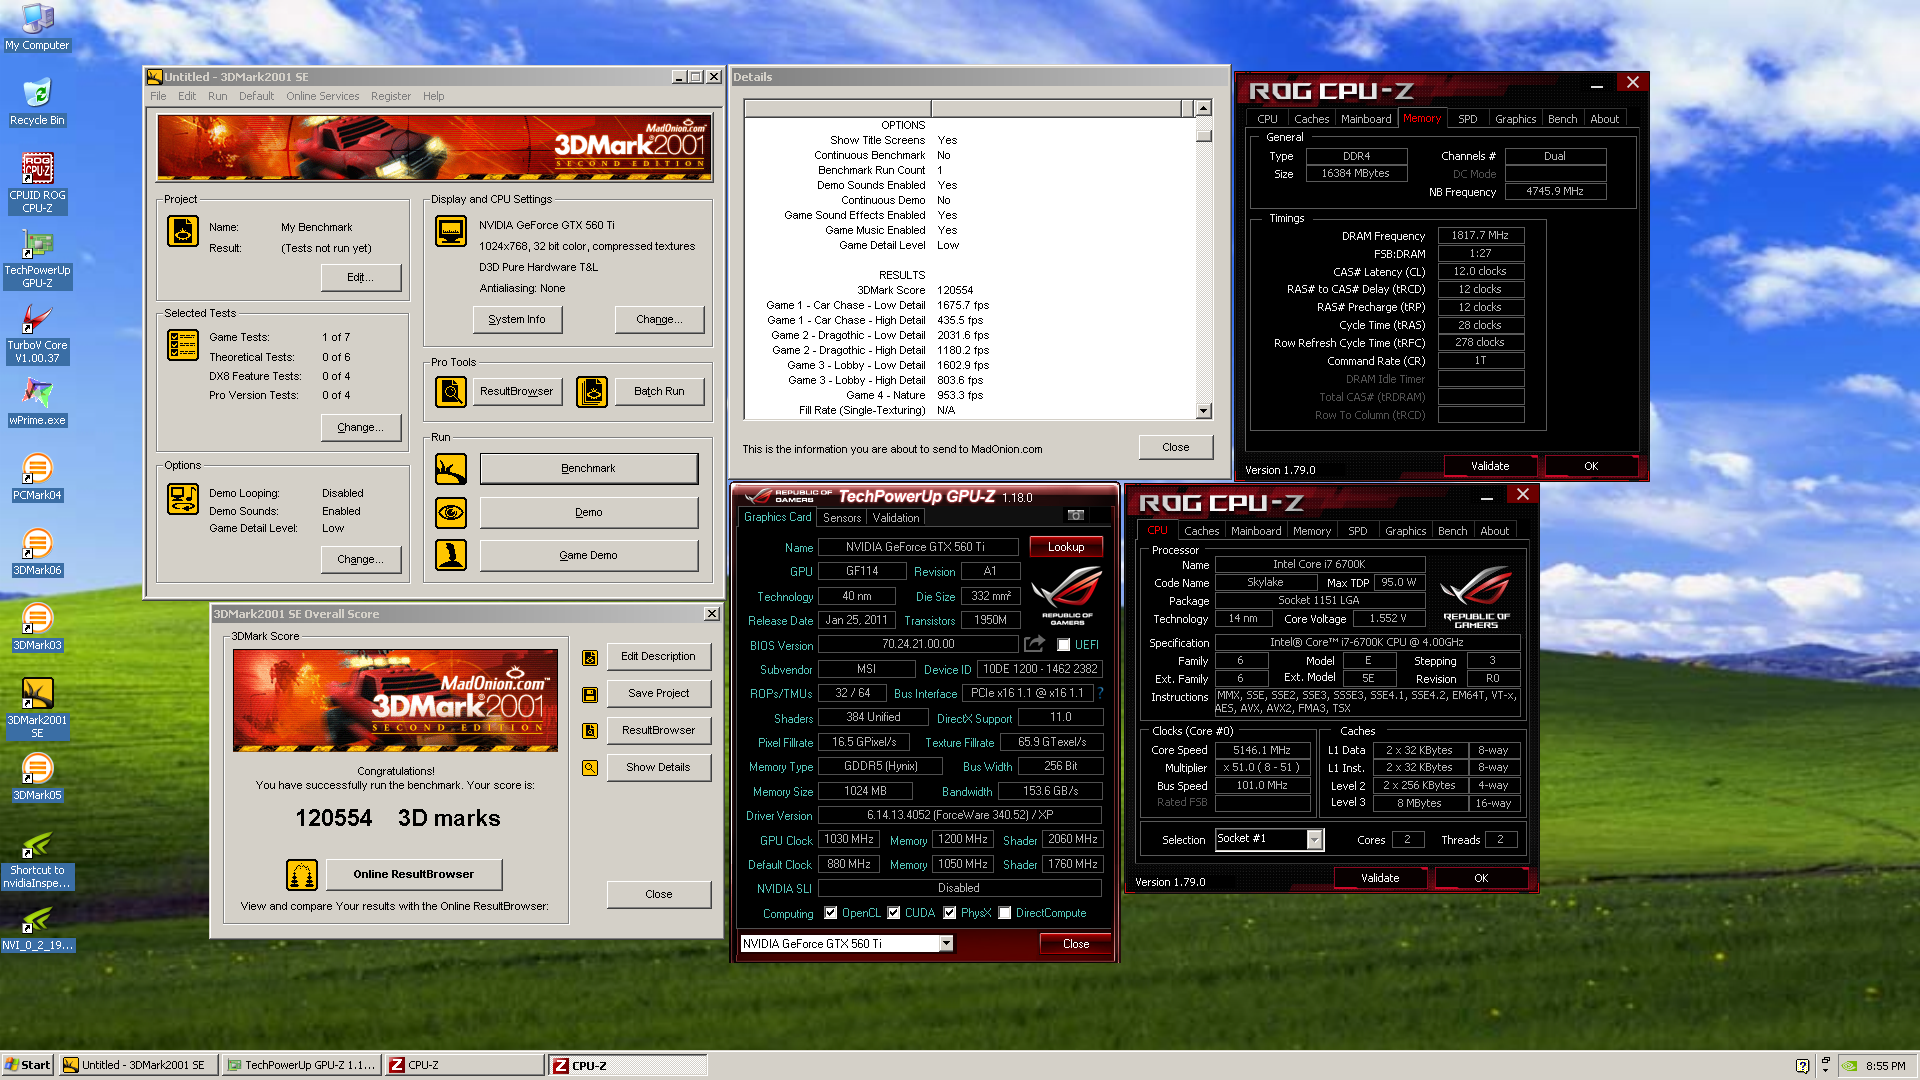The width and height of the screenshot is (1920, 1080).
Task: Open 3DMark06 desktop shortcut
Action: click(37, 552)
